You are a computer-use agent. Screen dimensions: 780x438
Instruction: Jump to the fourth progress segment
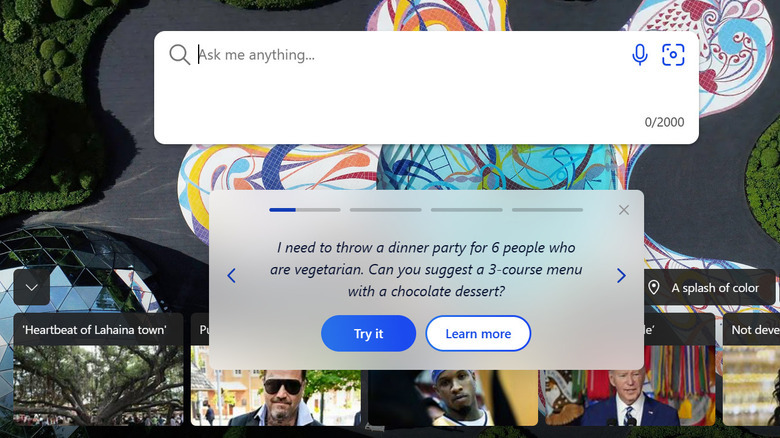[547, 210]
